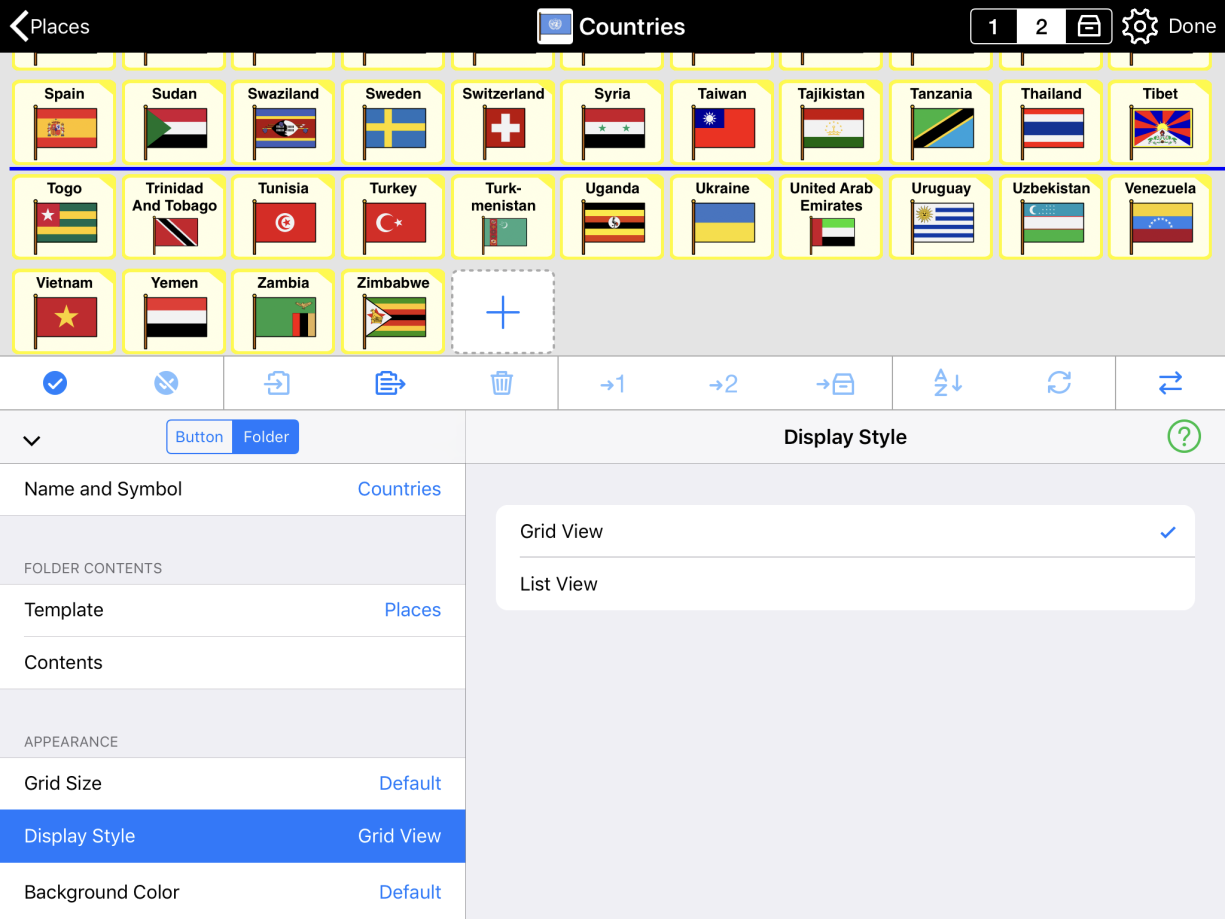Collapse the editor panel chevron
The image size is (1225, 919).
point(32,440)
